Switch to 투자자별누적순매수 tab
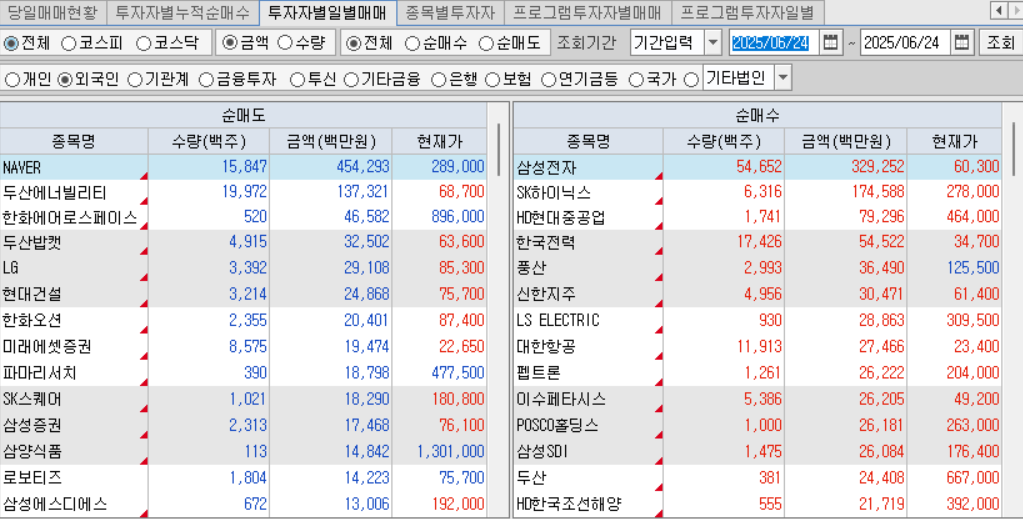1023x519 pixels. point(183,12)
